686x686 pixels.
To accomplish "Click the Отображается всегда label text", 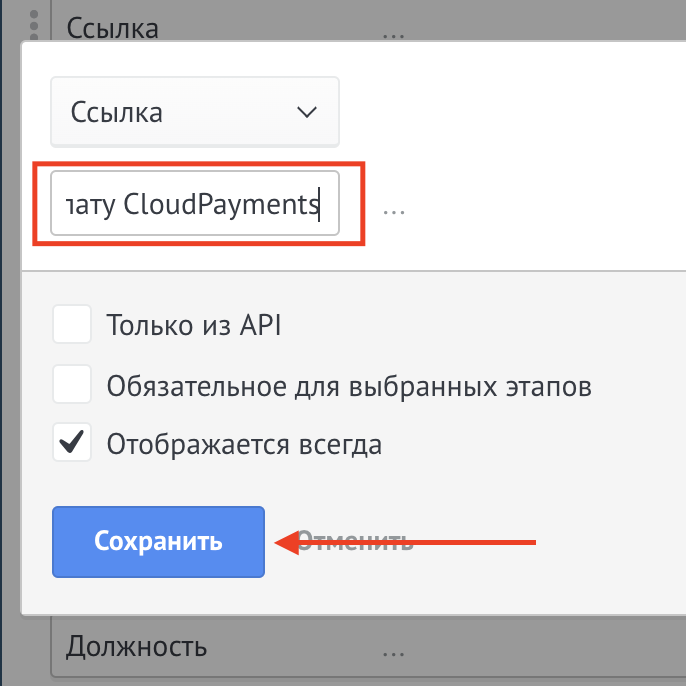I will (x=244, y=443).
